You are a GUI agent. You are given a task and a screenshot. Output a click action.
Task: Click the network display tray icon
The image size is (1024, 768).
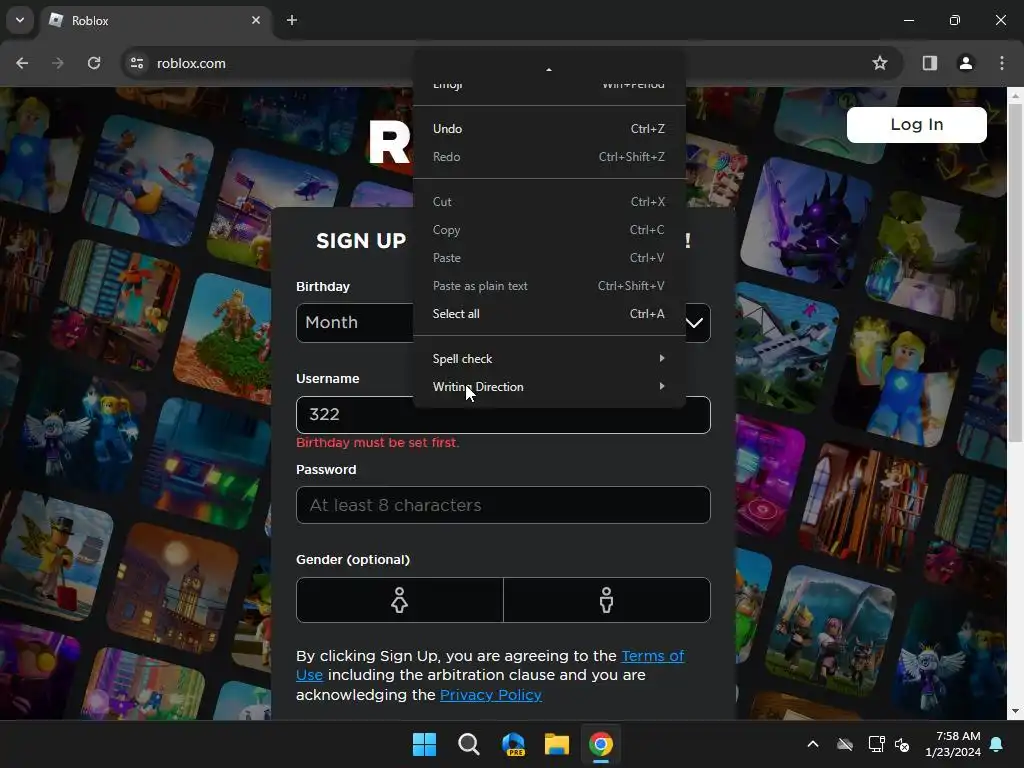pyautogui.click(x=876, y=744)
